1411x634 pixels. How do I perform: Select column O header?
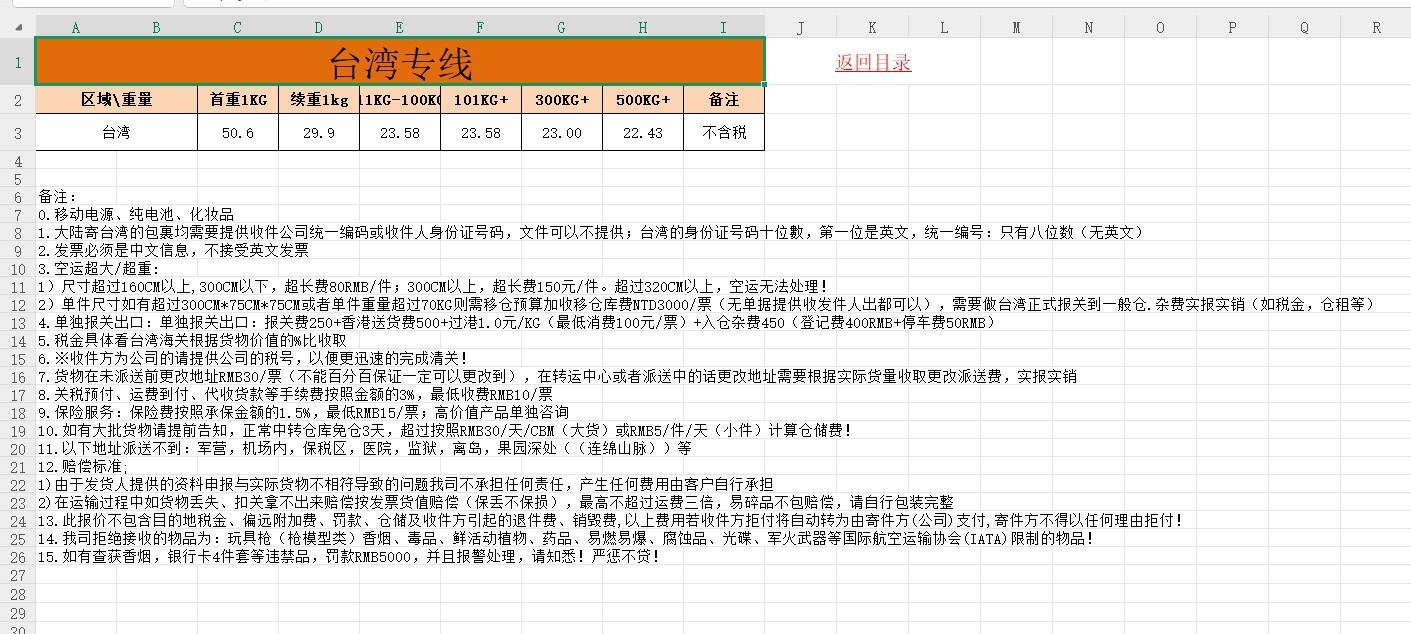tap(1161, 28)
